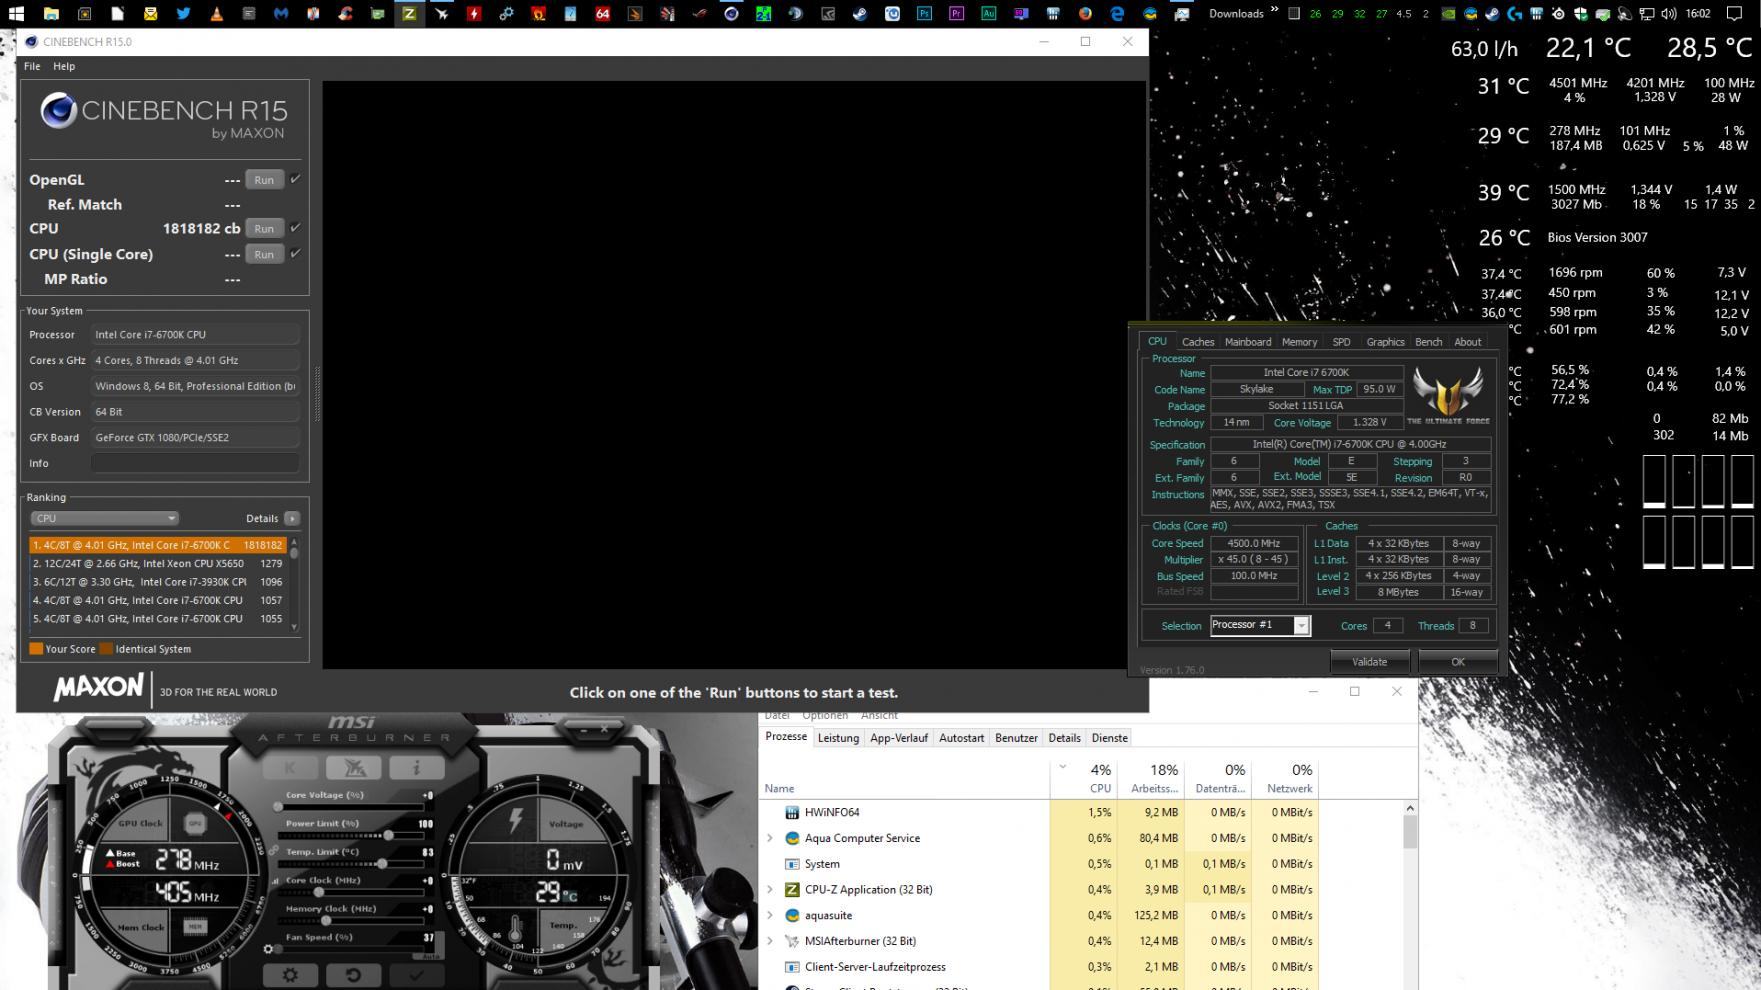Open Windows Start menu
1761x990 pixels.
[x=17, y=14]
